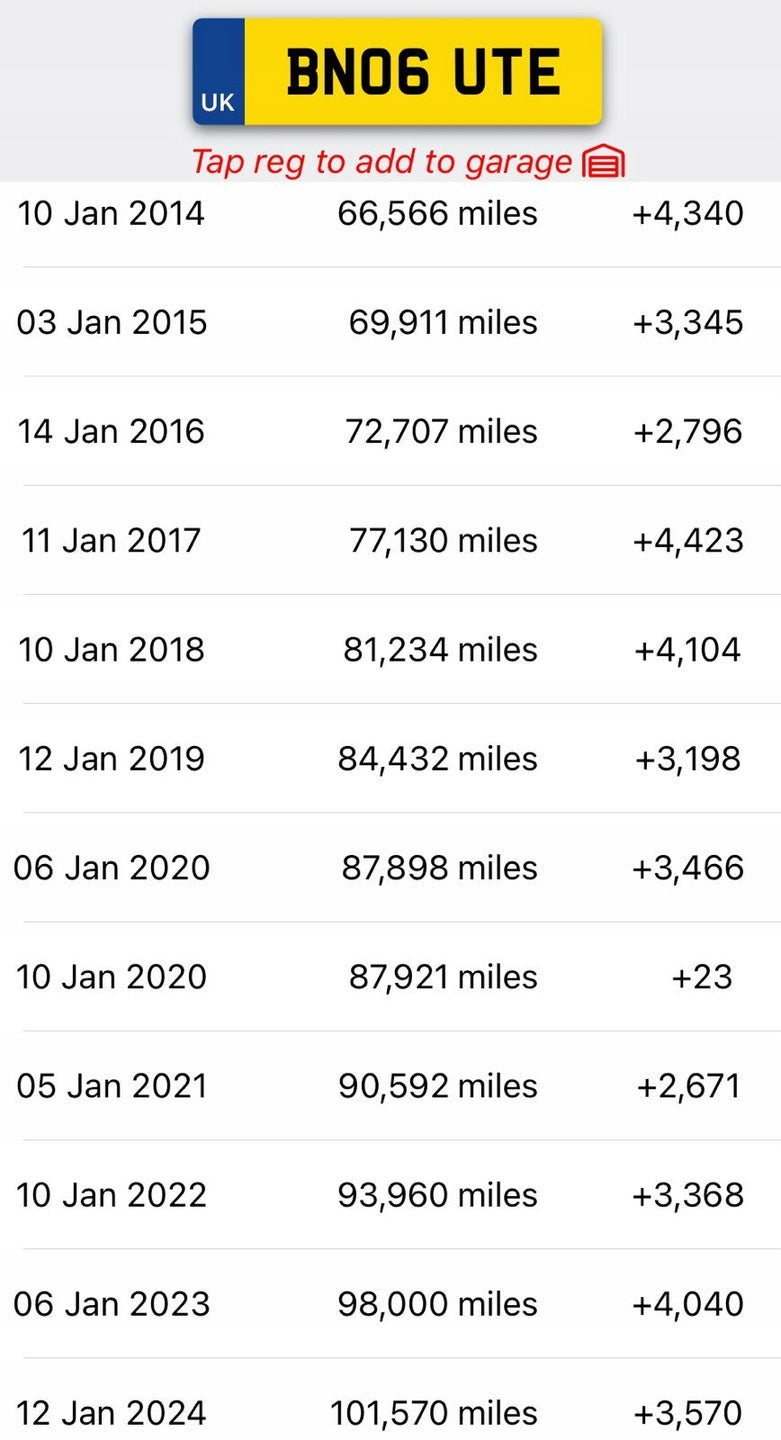781x1440 pixels.
Task: Tap the 87,898 miles reading
Action: pyautogui.click(x=440, y=867)
